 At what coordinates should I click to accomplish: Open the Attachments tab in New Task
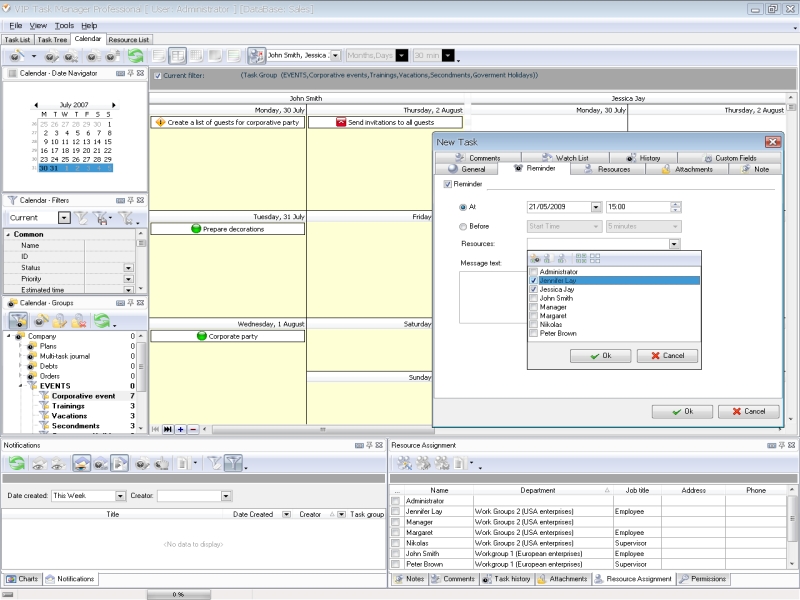[687, 169]
